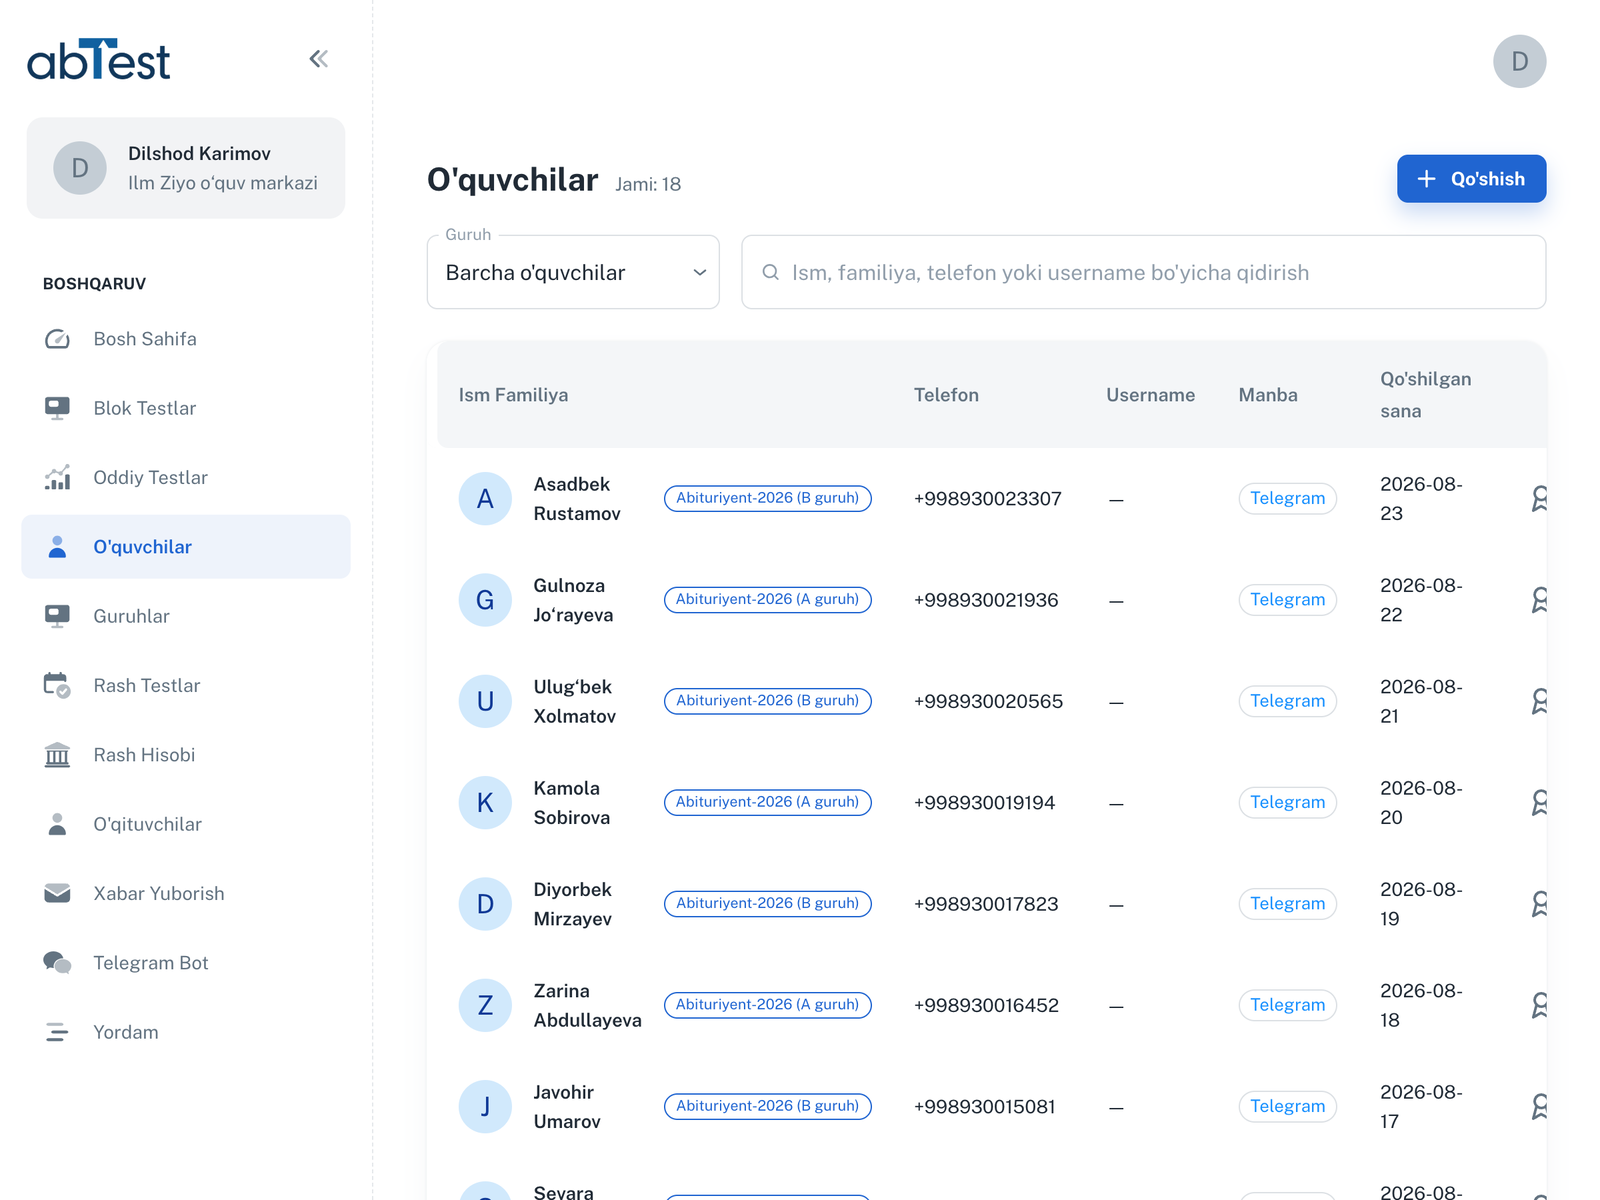Viewport: 1600px width, 1200px height.
Task: Expand the Guruh dropdown Barcha o'quvchilar
Action: [x=573, y=273]
